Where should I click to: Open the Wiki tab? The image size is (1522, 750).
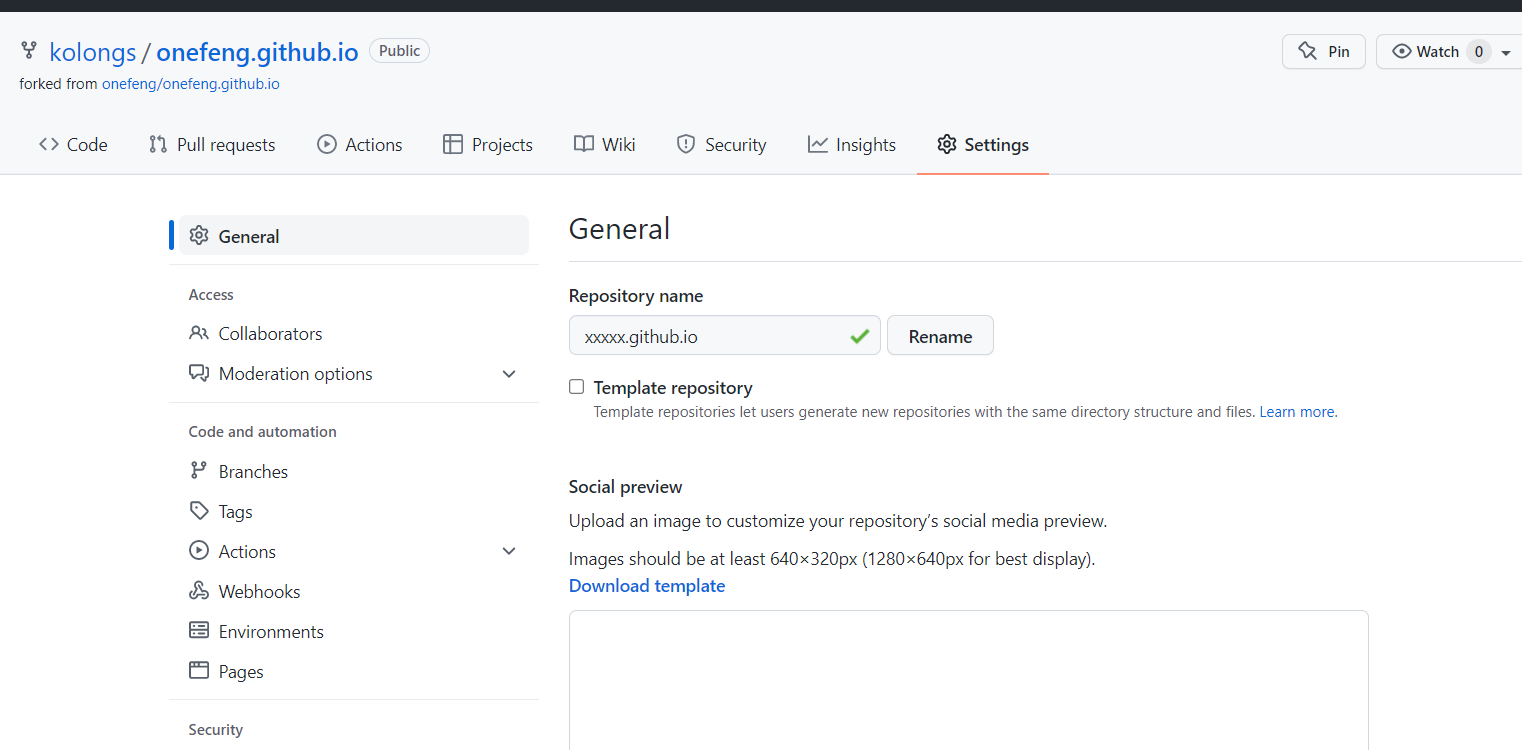coord(605,145)
